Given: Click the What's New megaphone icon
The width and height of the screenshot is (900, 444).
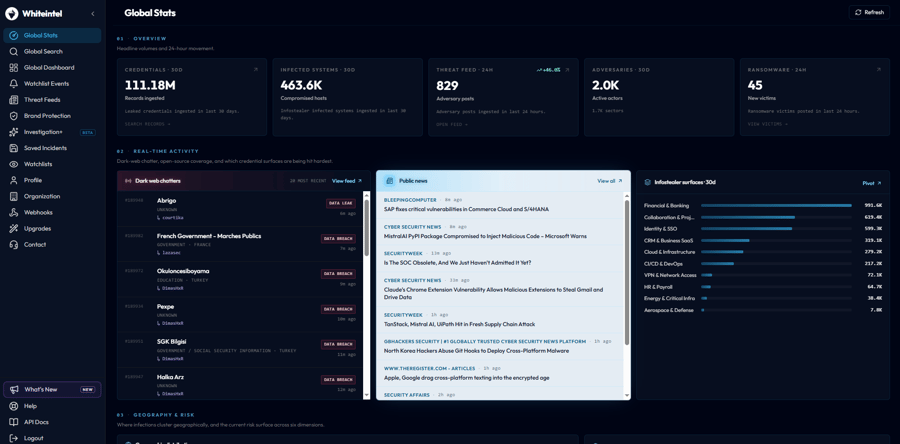Looking at the screenshot, I should 14,390.
